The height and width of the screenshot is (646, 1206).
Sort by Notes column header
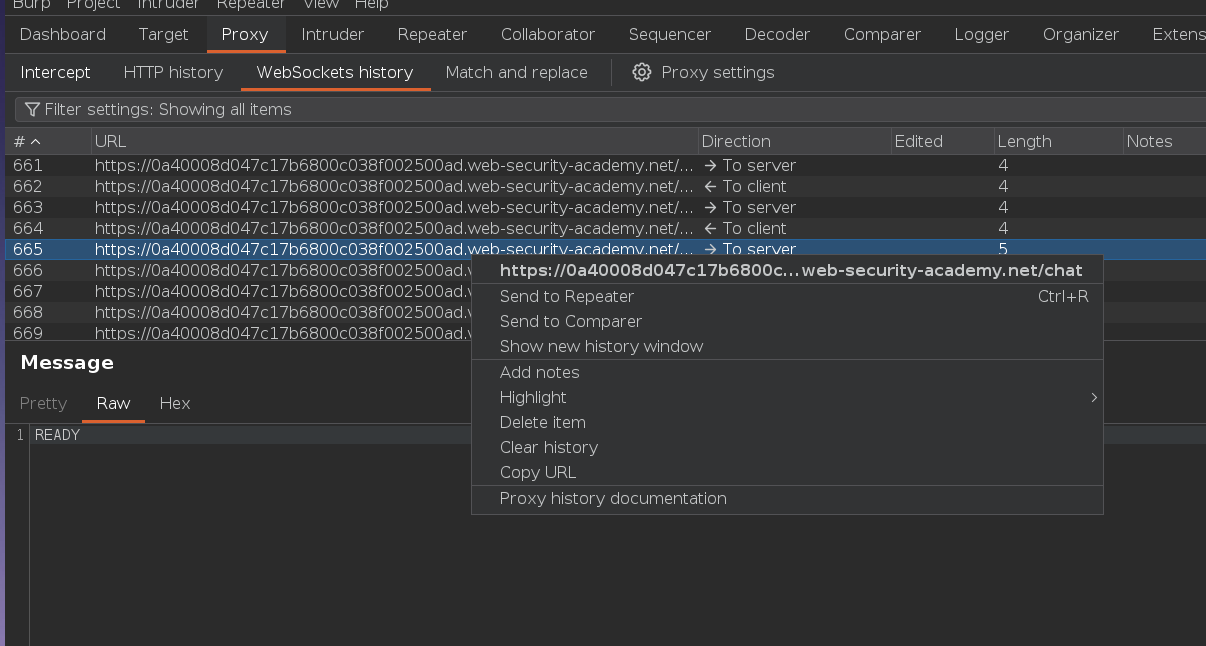(x=1164, y=141)
